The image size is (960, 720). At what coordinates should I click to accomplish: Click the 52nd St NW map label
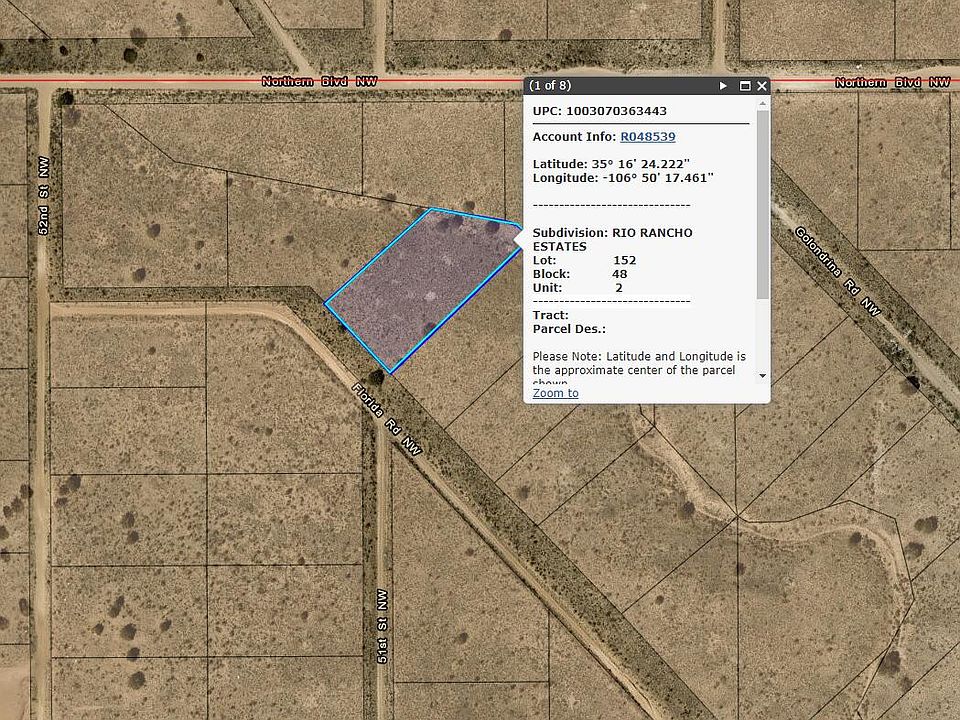[43, 195]
